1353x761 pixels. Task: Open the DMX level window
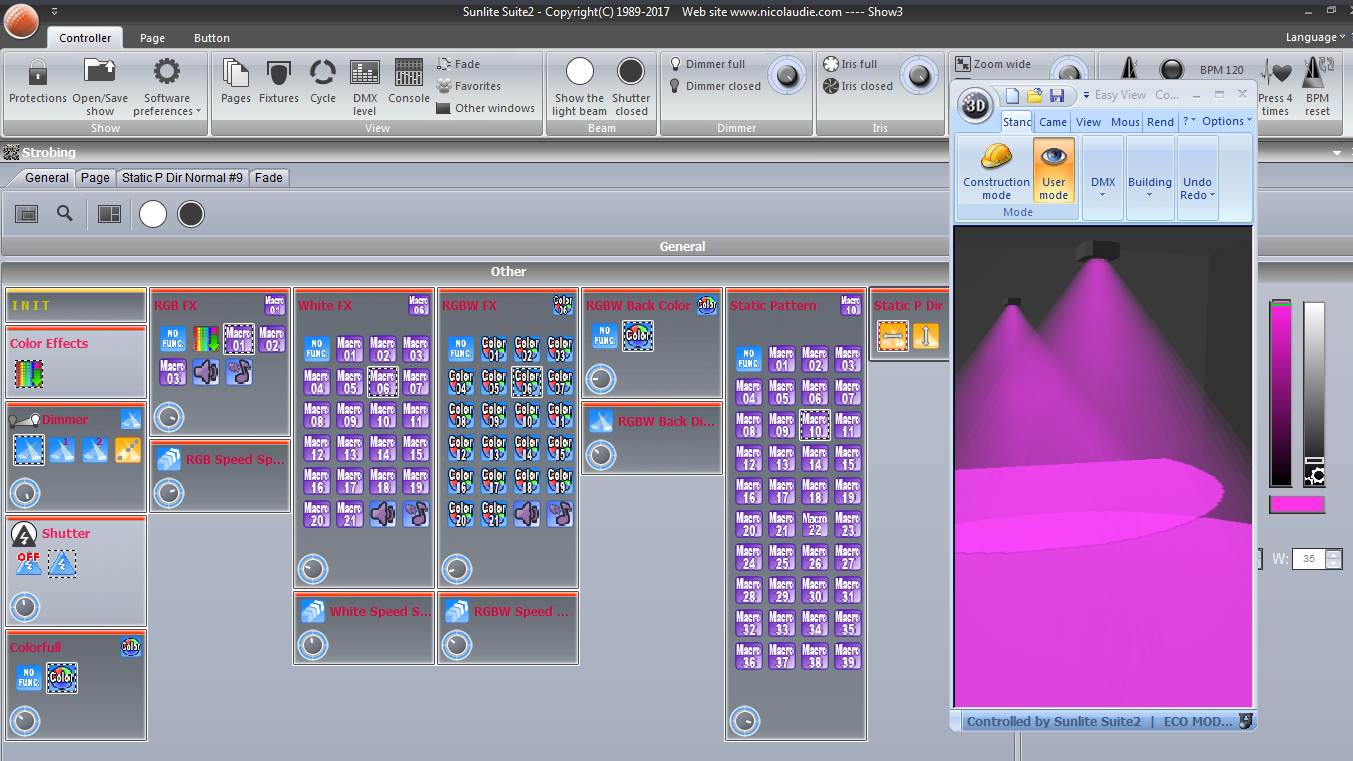coord(365,86)
